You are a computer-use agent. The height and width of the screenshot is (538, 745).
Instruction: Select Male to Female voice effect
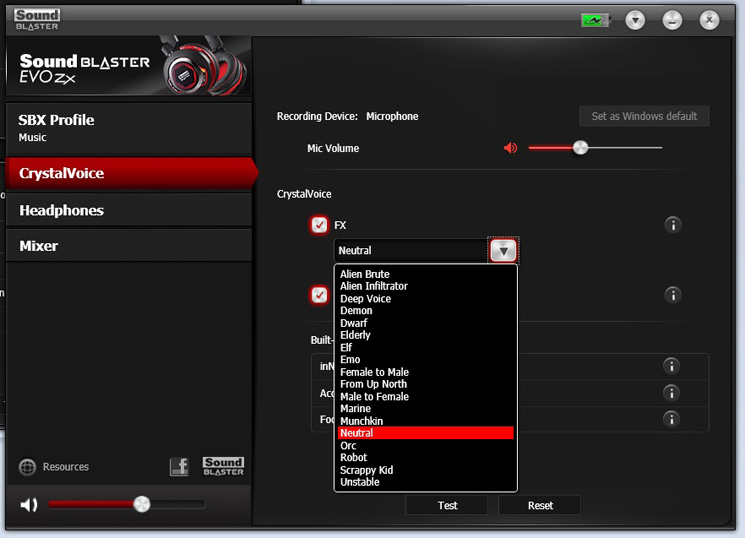tap(374, 396)
